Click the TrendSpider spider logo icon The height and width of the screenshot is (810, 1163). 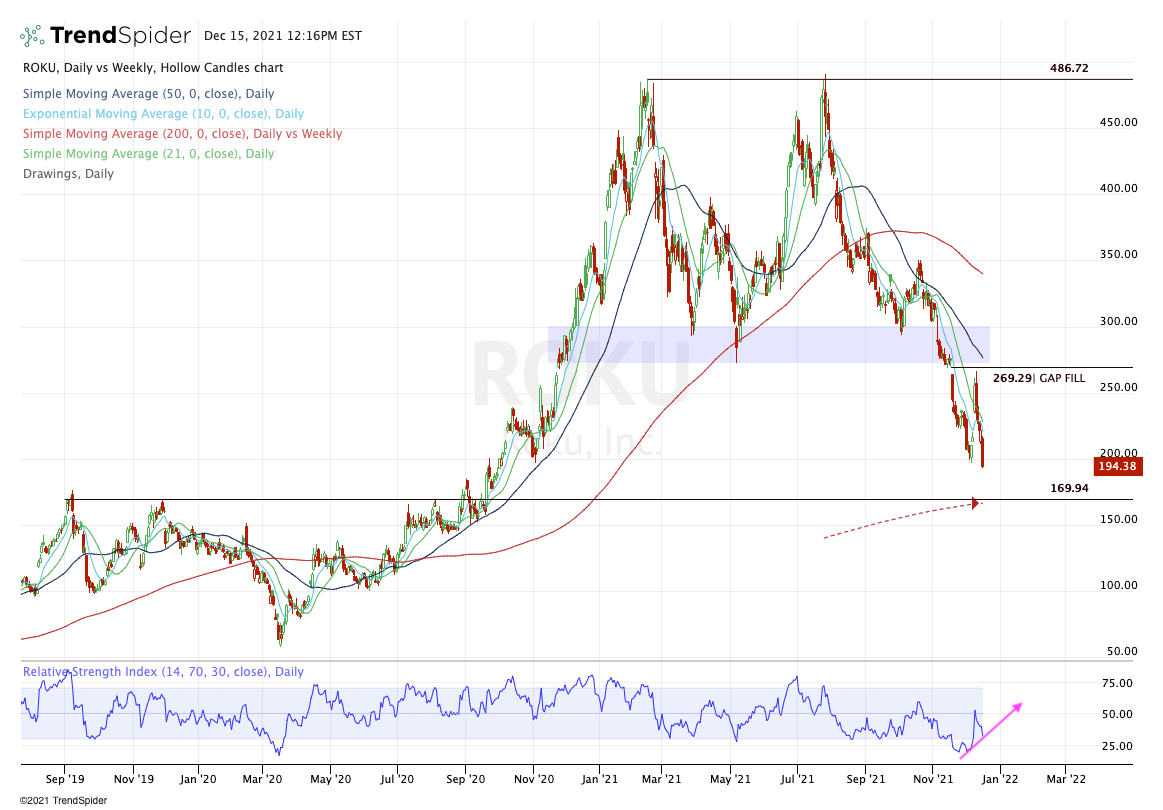pos(32,36)
